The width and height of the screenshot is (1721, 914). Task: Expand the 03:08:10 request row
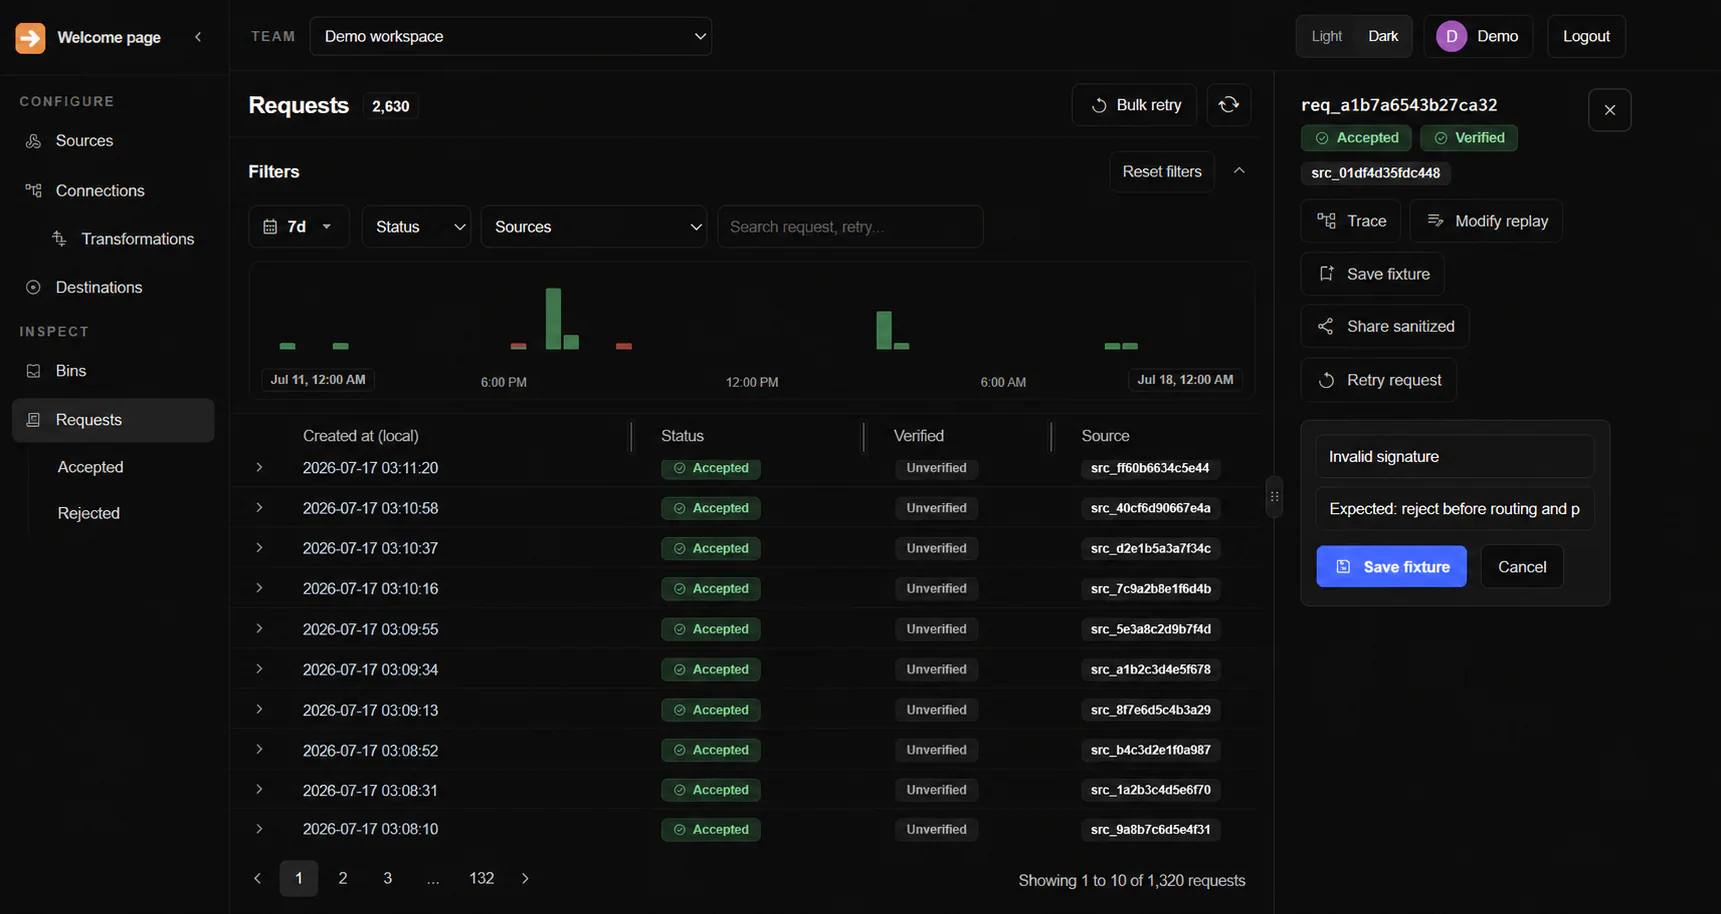259,829
